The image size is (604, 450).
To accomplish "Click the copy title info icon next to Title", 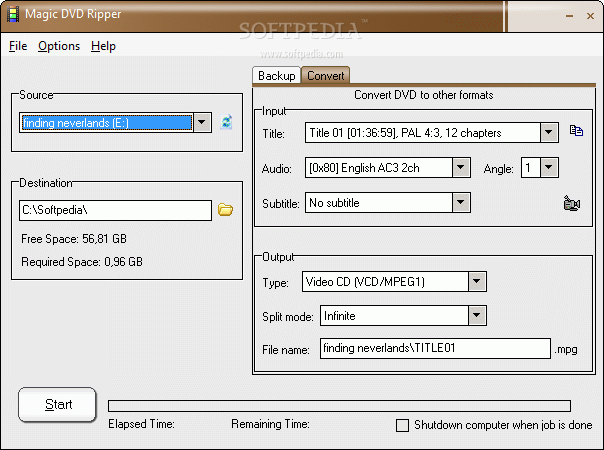I will [576, 131].
